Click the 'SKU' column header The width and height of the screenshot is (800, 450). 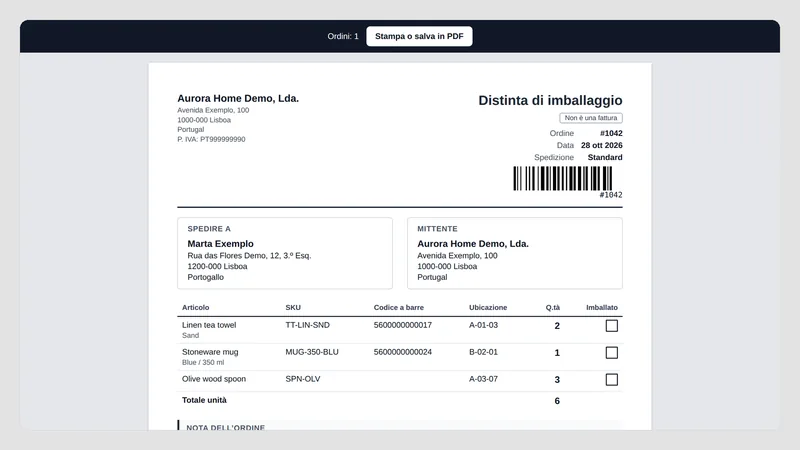point(293,308)
